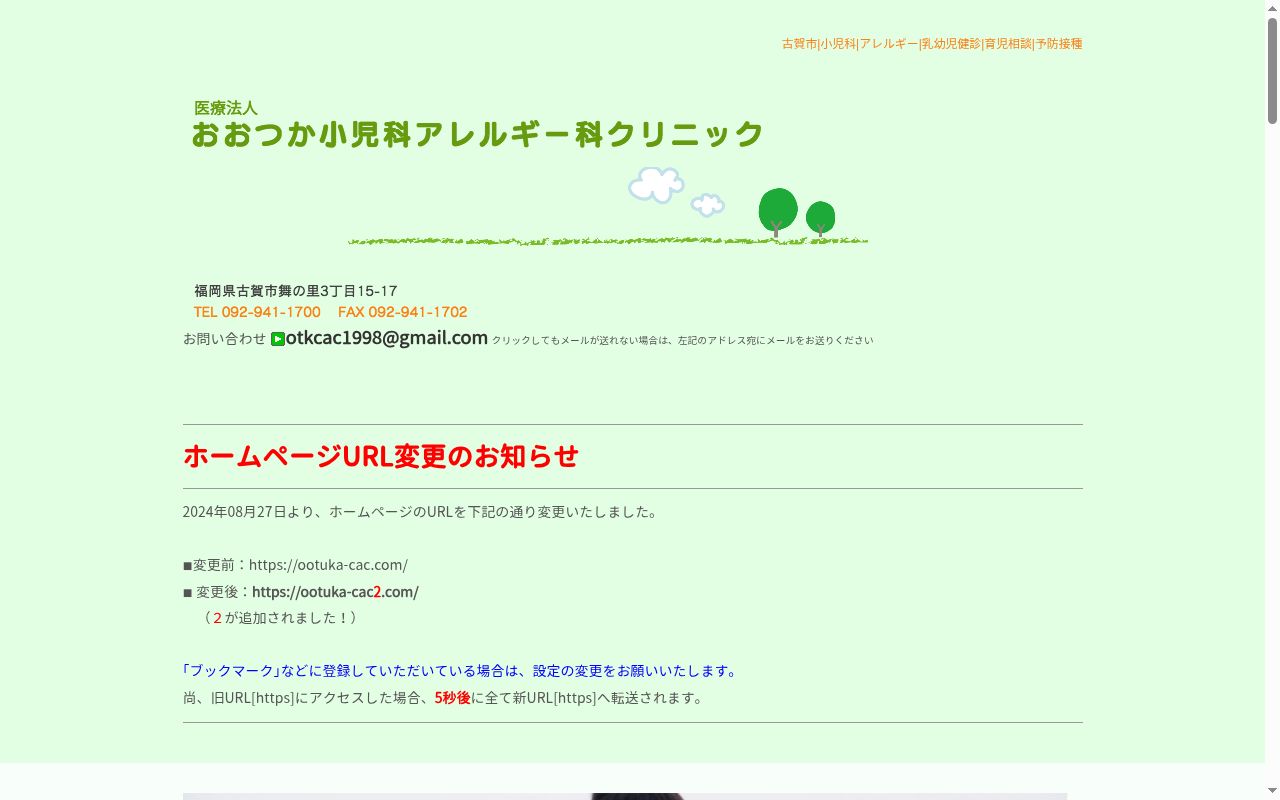1280x800 pixels.
Task: Click the scrollbar up arrow
Action: point(1272,8)
